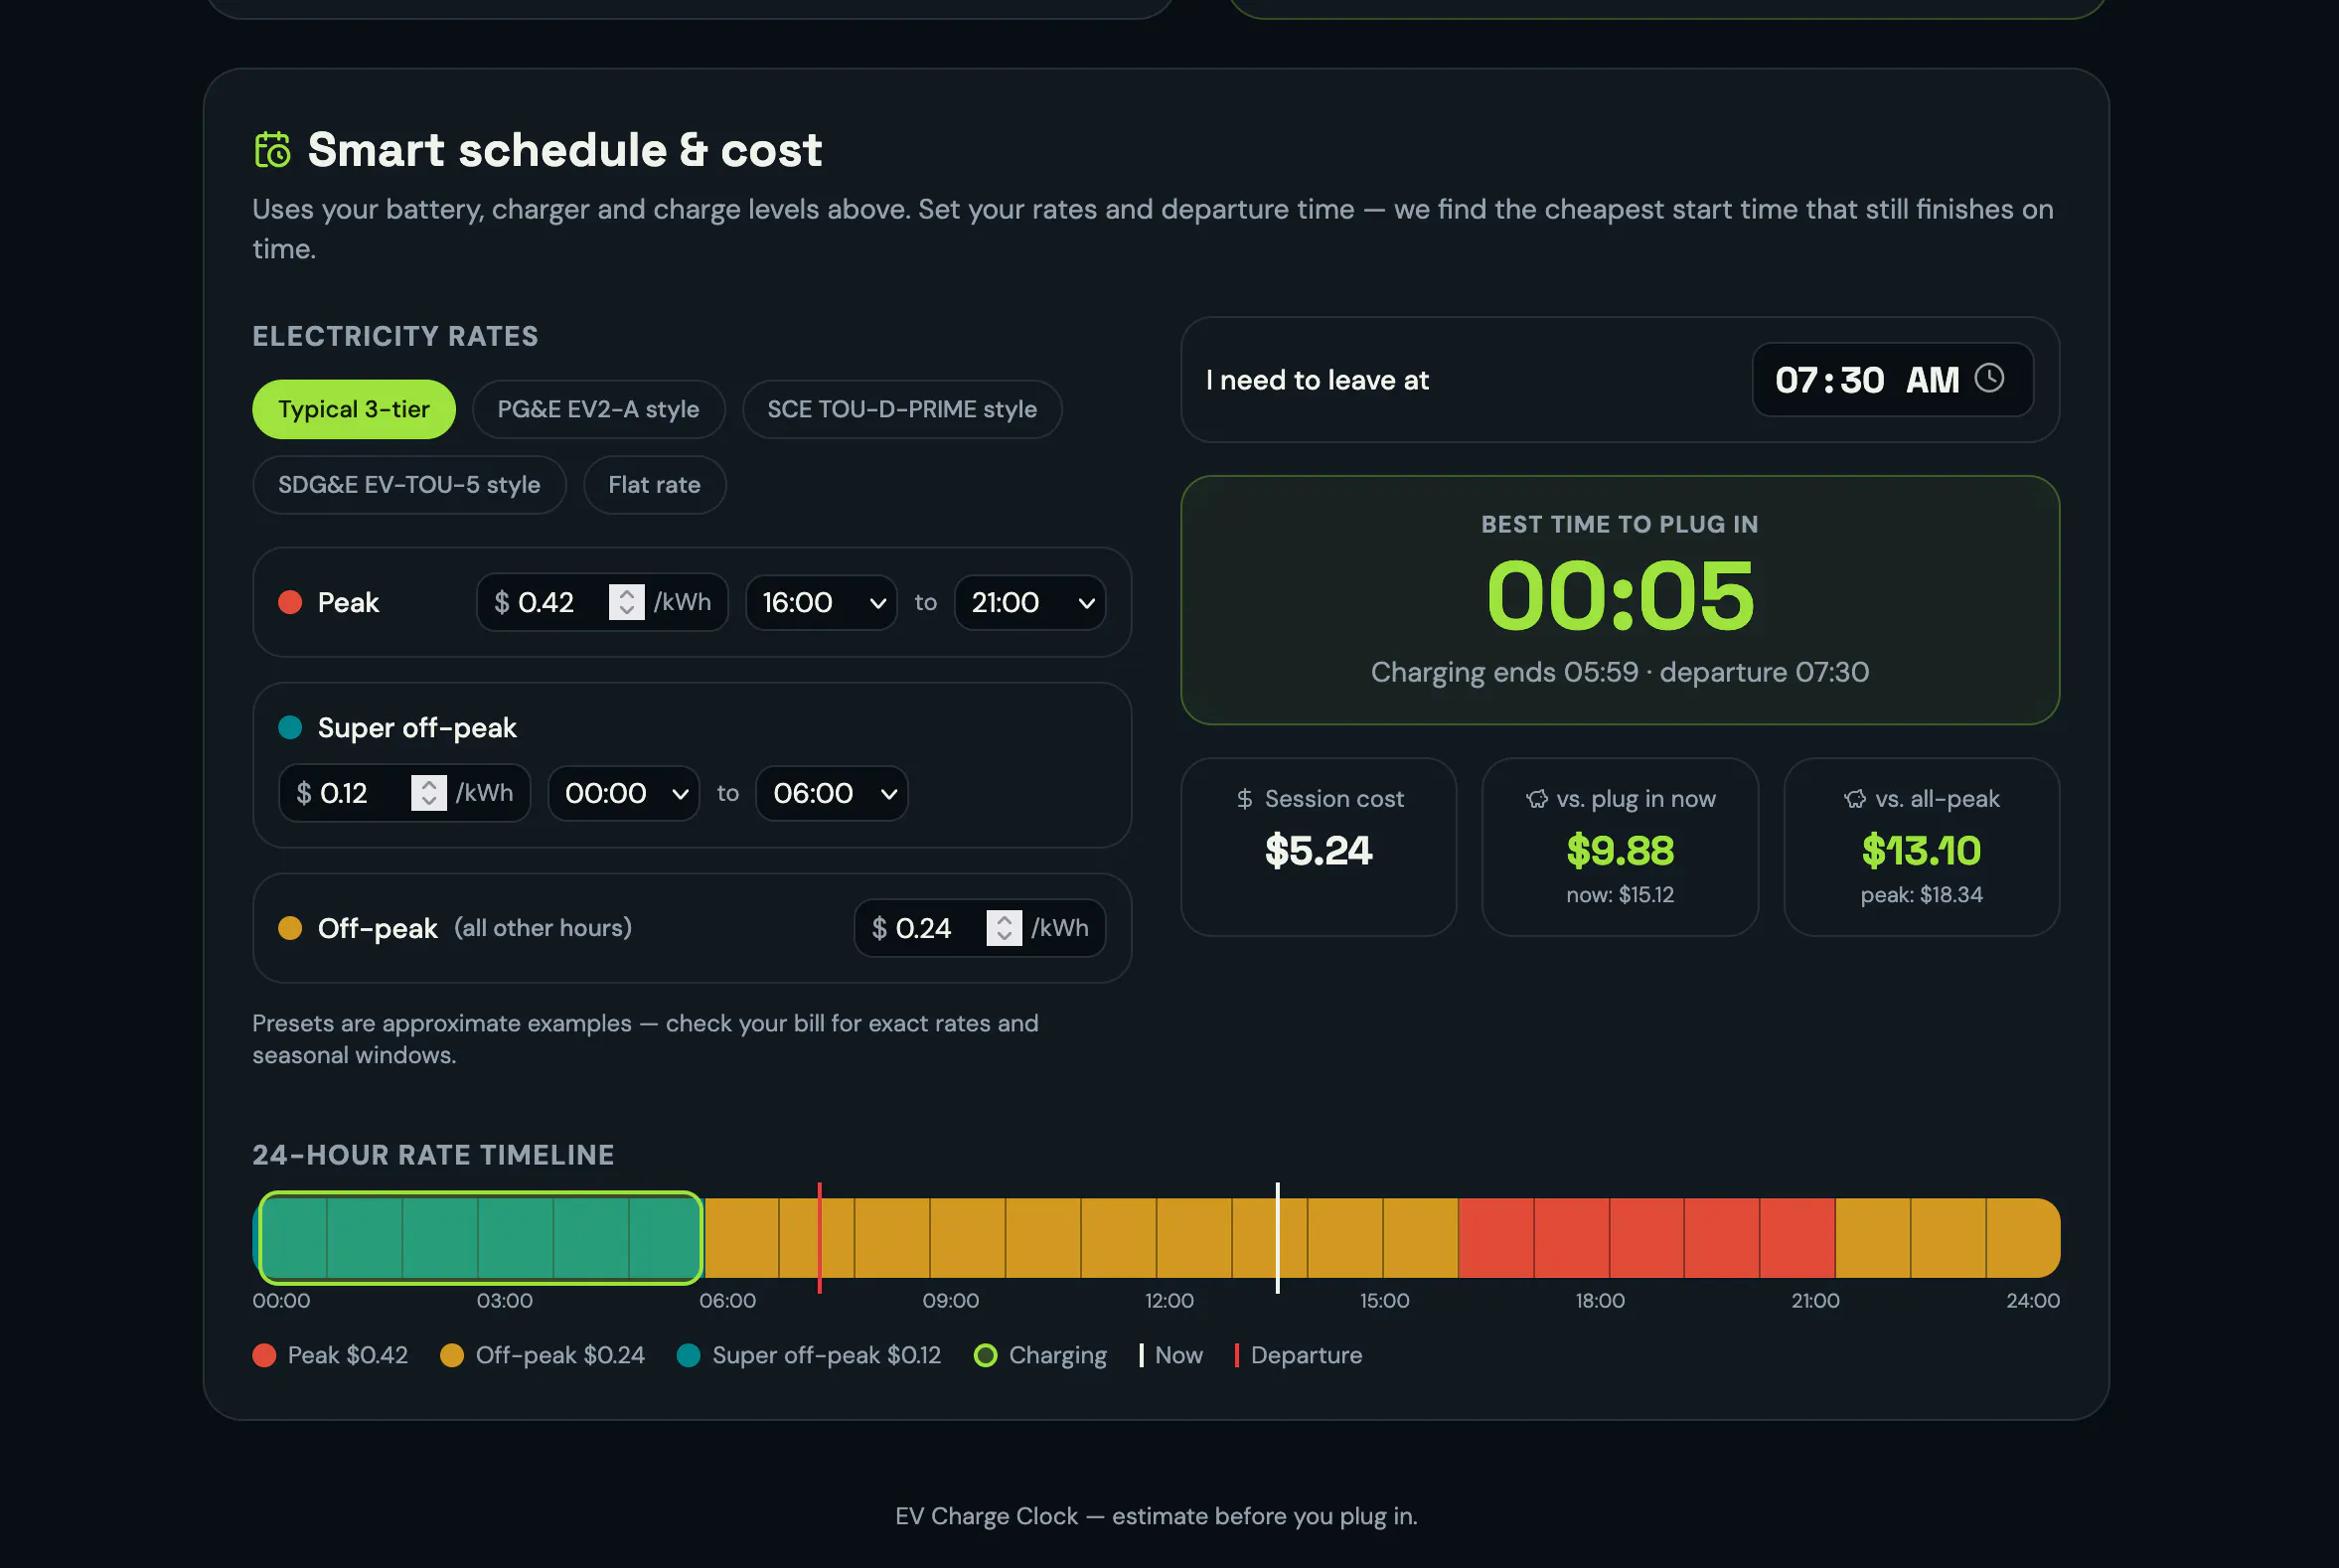Click the teal Super off-peak rate dot
The height and width of the screenshot is (1568, 2339).
[x=290, y=727]
